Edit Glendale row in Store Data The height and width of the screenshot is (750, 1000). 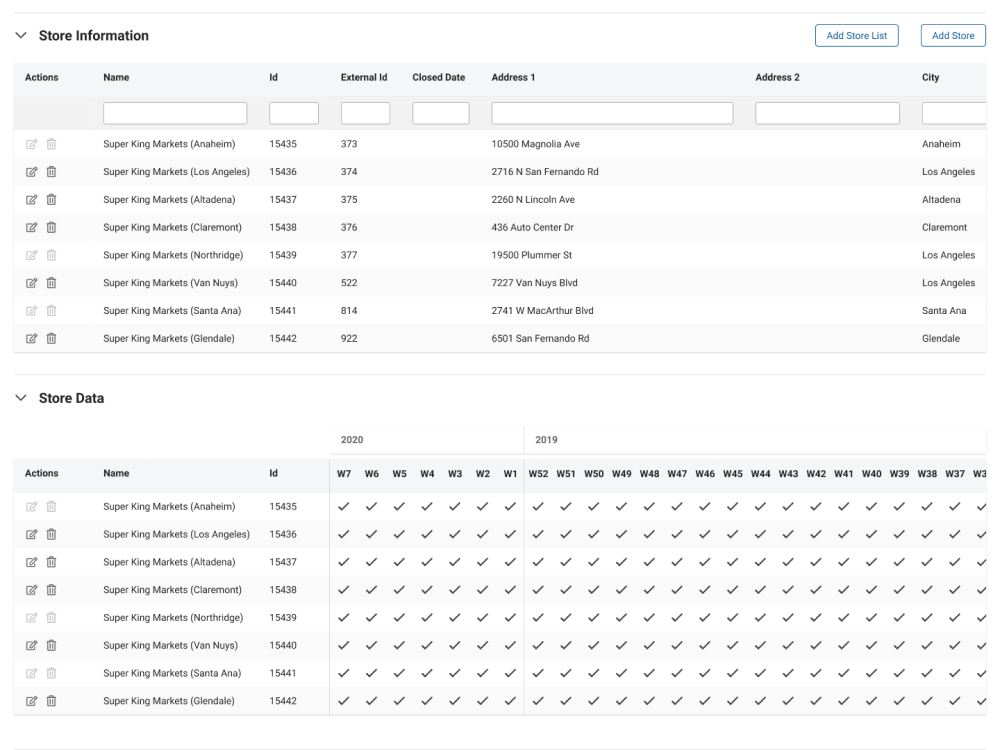click(x=31, y=701)
